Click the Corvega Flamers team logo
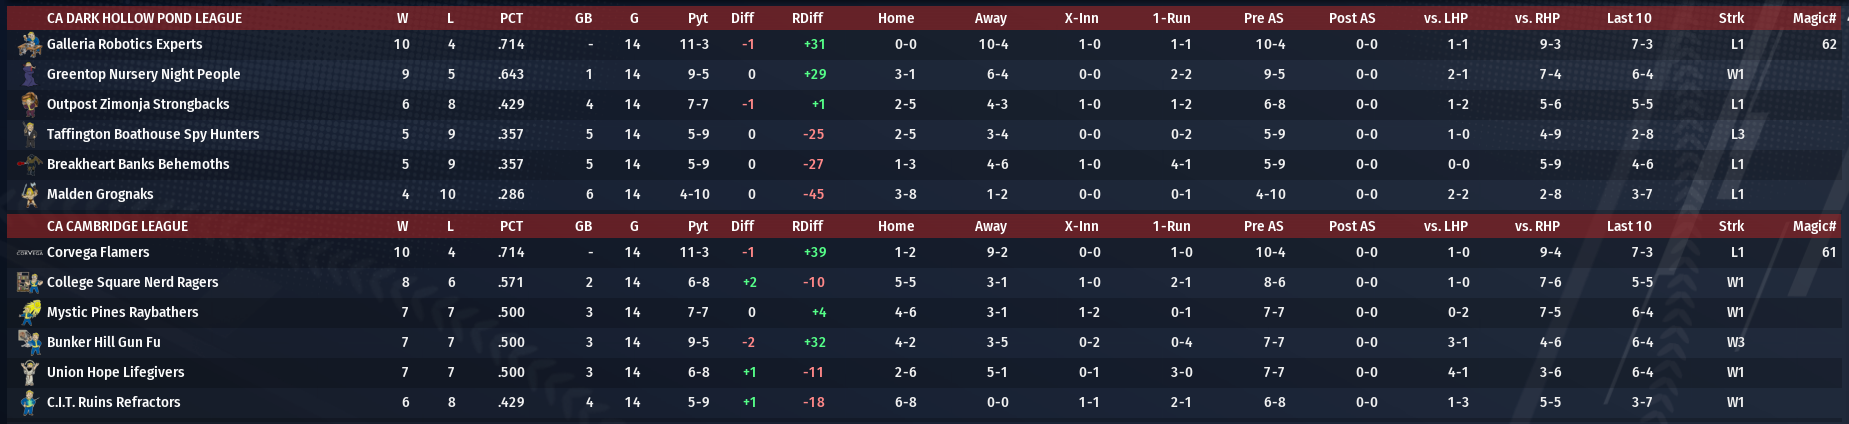This screenshot has width=1849, height=424. click(29, 252)
